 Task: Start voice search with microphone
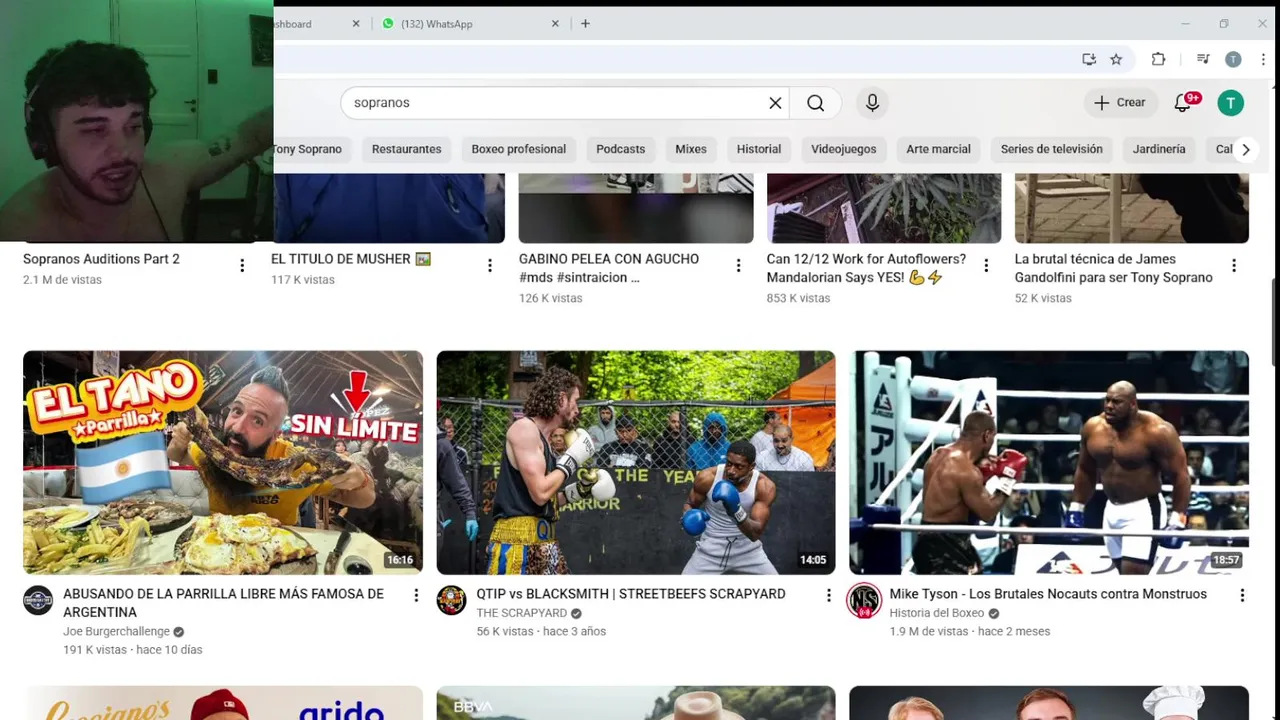pos(872,103)
